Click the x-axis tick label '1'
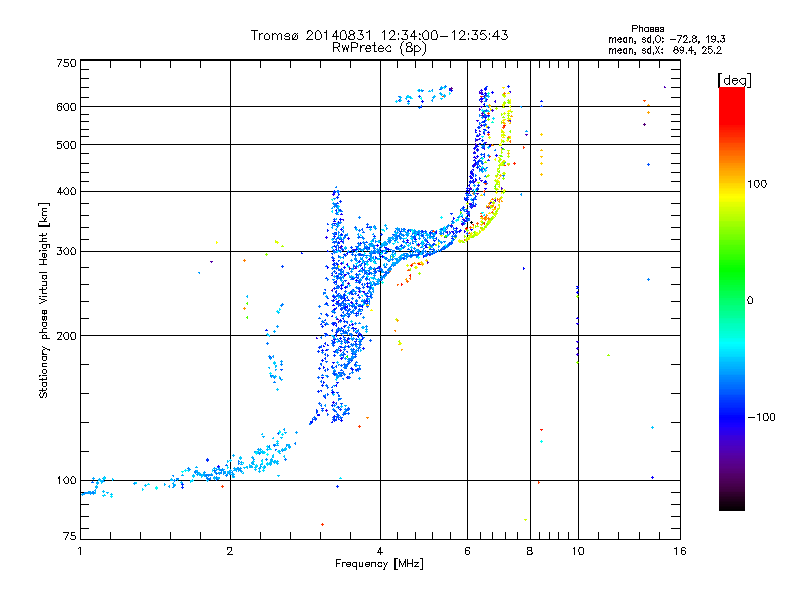800x600 pixels. (x=80, y=551)
